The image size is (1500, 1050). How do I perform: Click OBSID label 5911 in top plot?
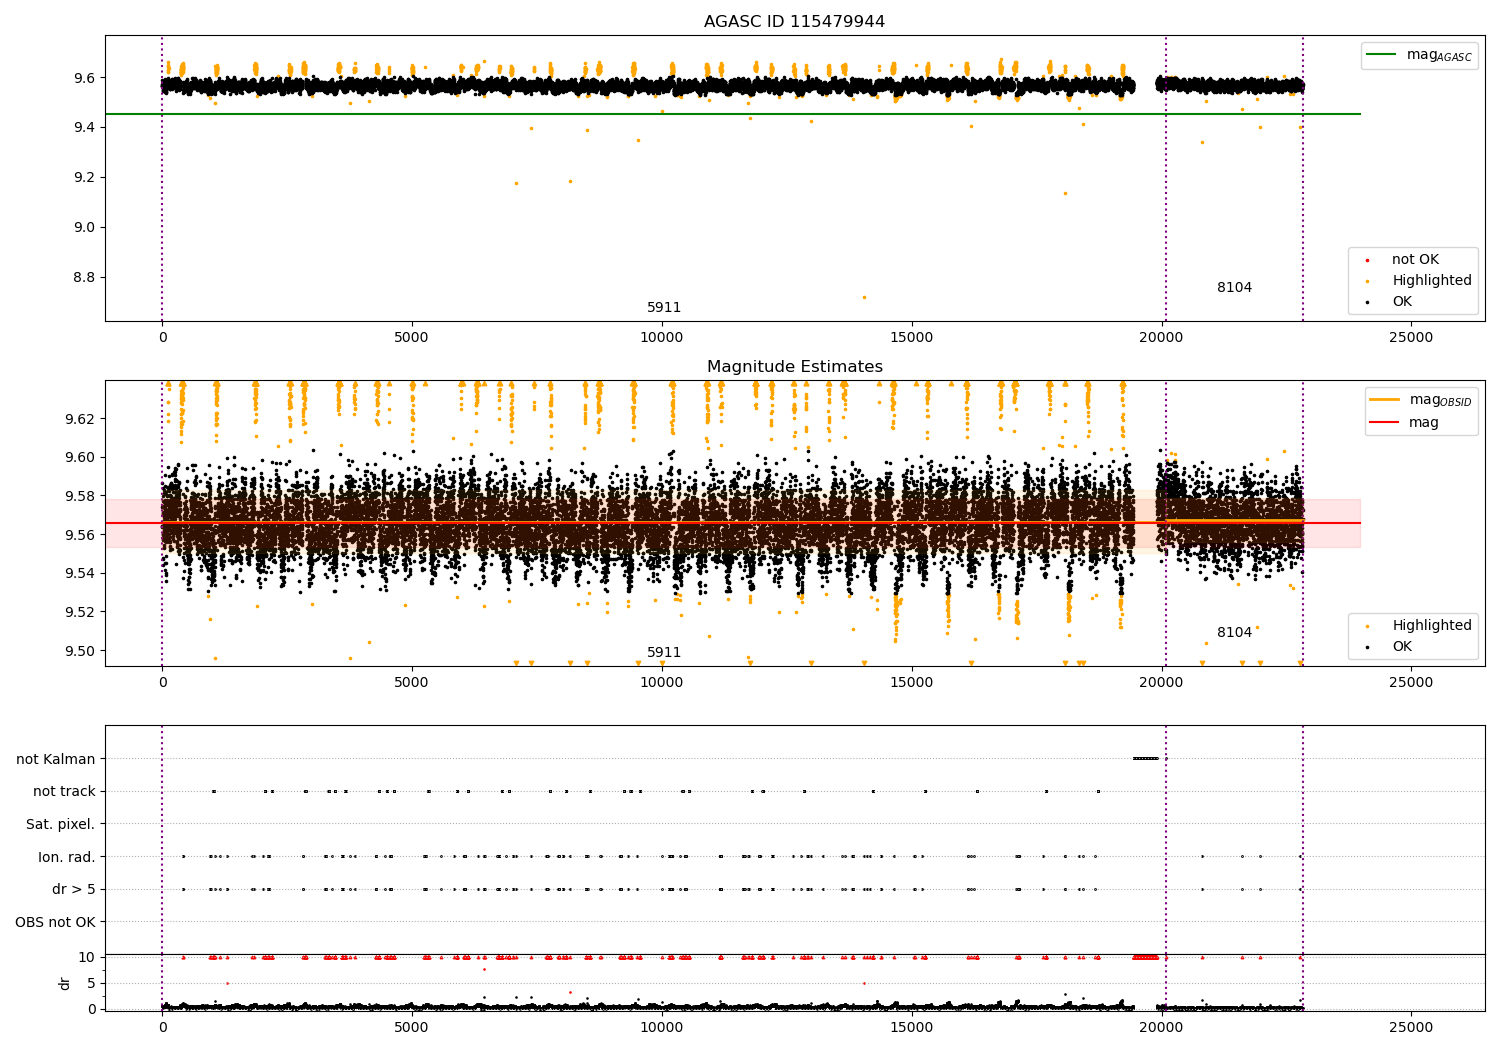663,308
